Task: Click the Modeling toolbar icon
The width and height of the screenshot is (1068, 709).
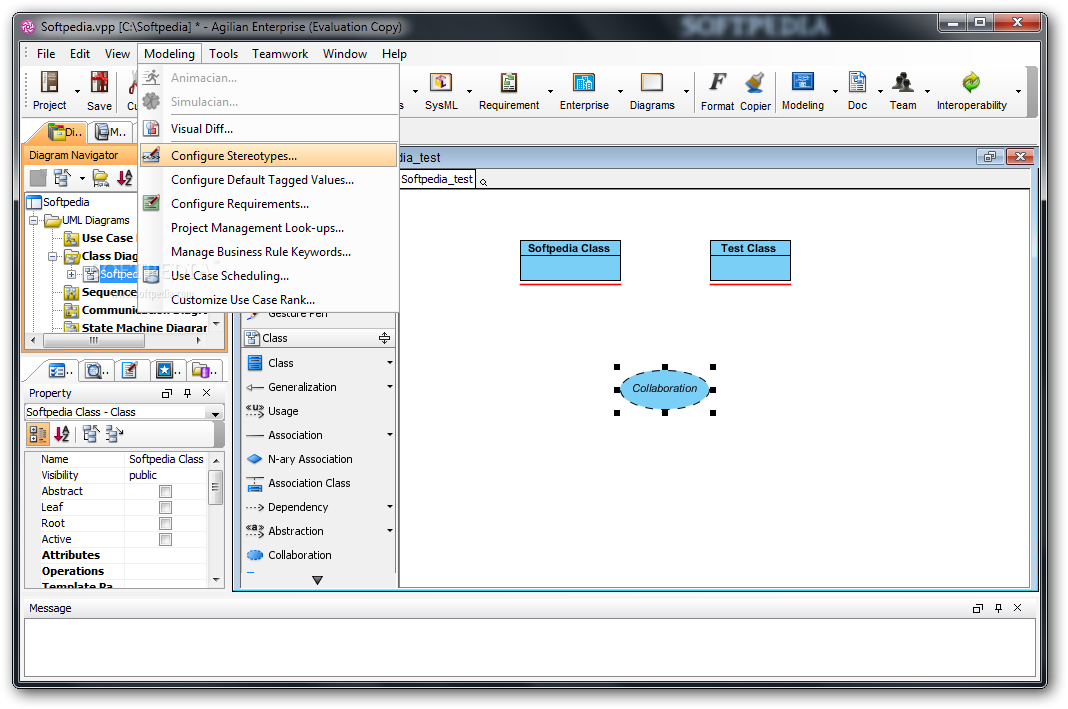Action: 803,82
